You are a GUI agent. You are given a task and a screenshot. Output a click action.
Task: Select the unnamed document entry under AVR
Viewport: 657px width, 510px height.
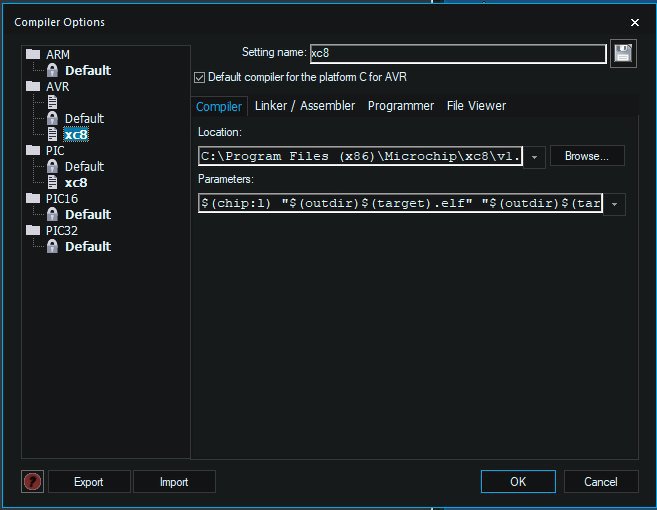pyautogui.click(x=52, y=102)
